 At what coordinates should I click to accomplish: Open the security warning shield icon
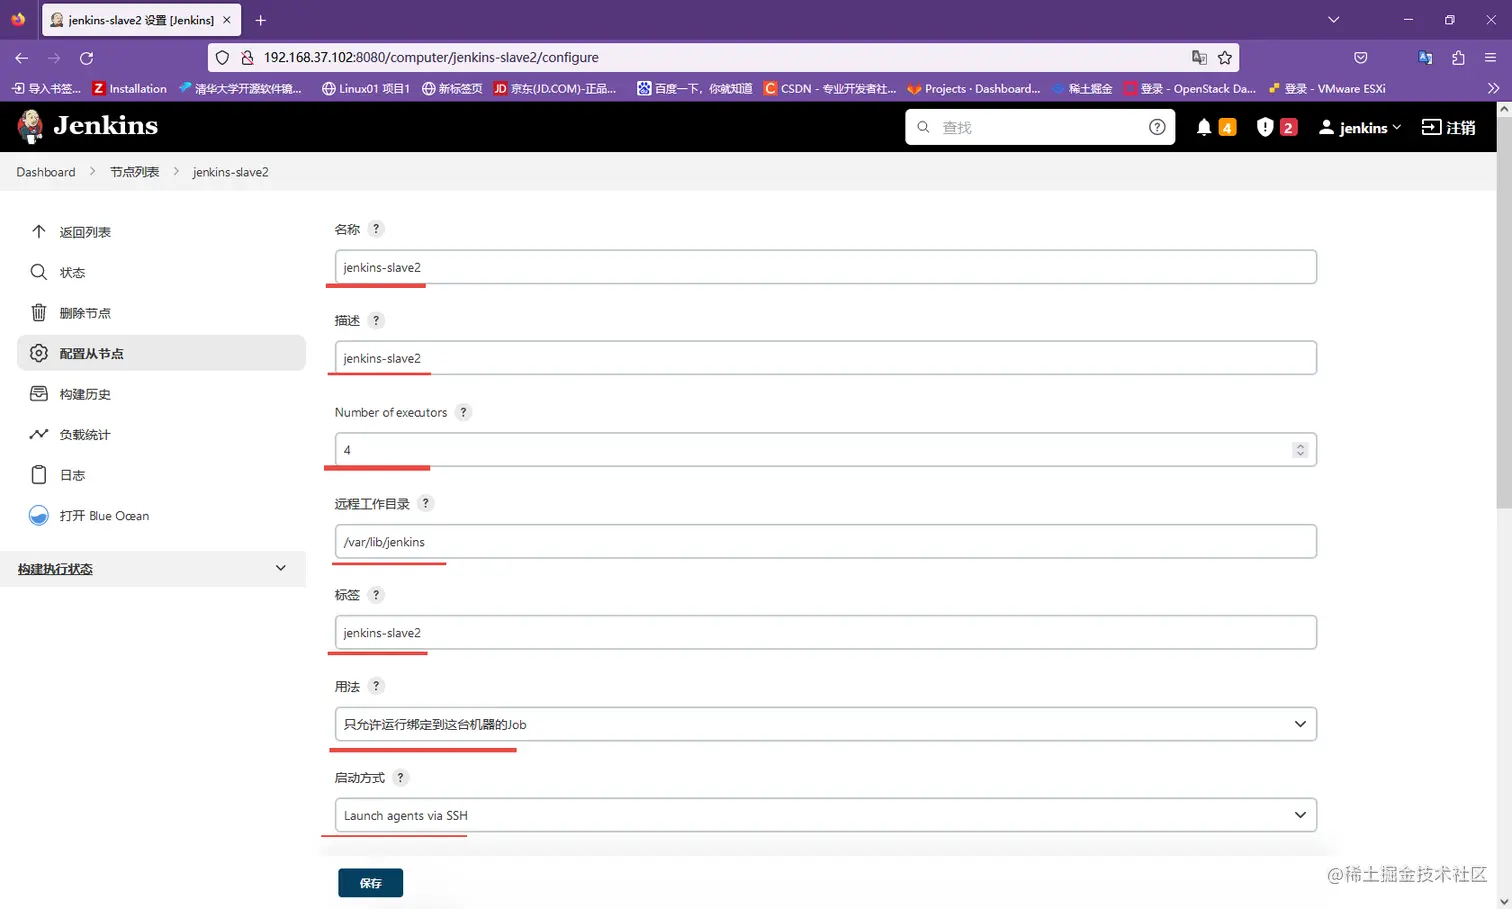1265,127
